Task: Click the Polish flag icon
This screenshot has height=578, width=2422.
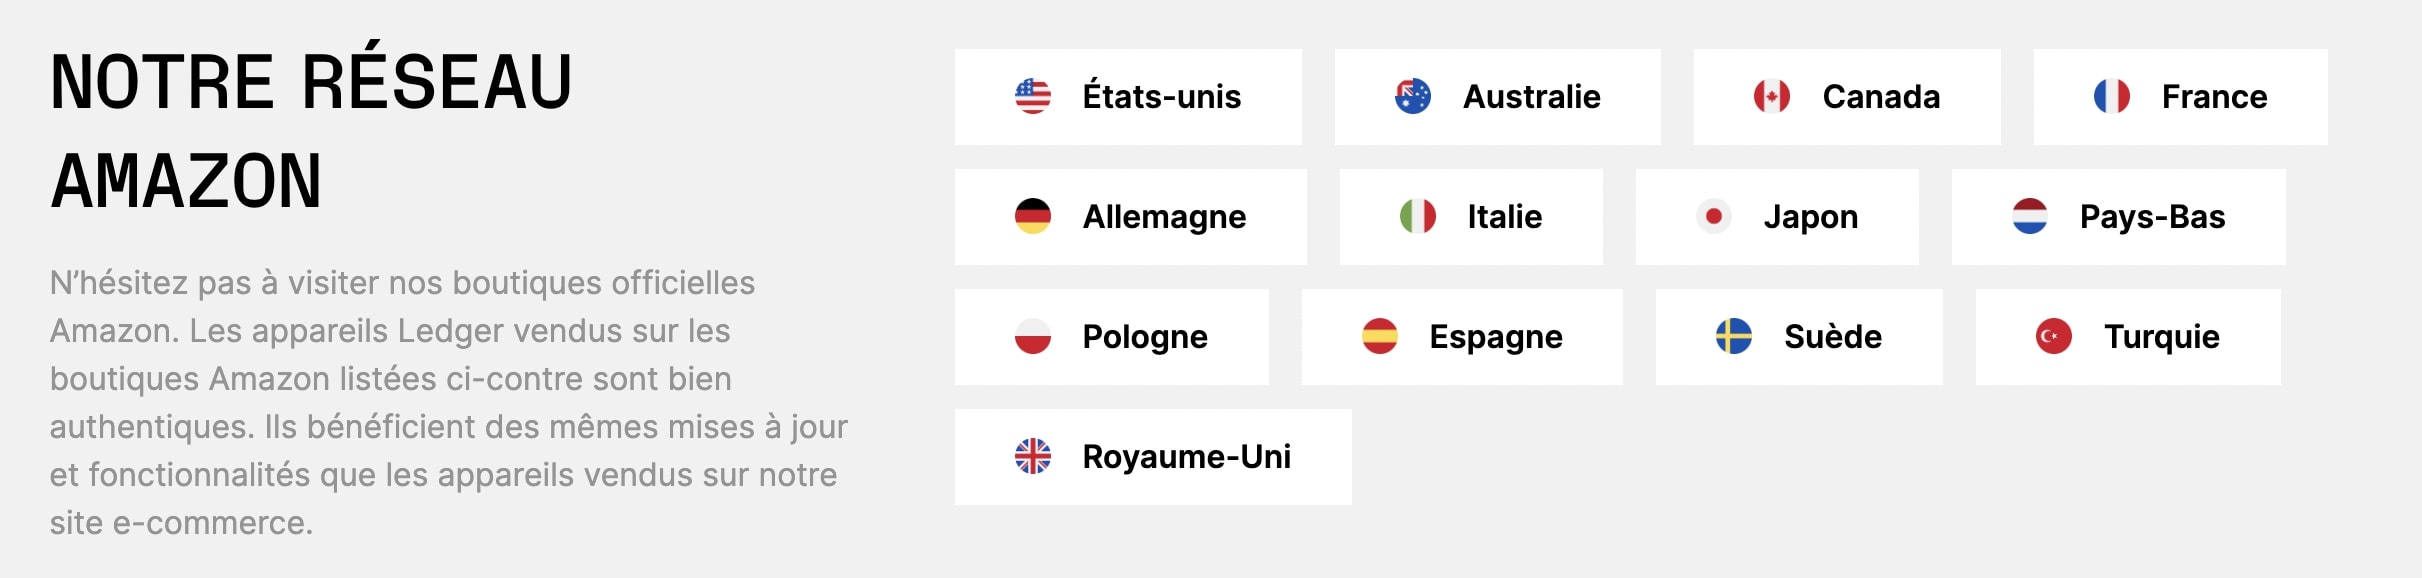Action: click(x=1032, y=337)
